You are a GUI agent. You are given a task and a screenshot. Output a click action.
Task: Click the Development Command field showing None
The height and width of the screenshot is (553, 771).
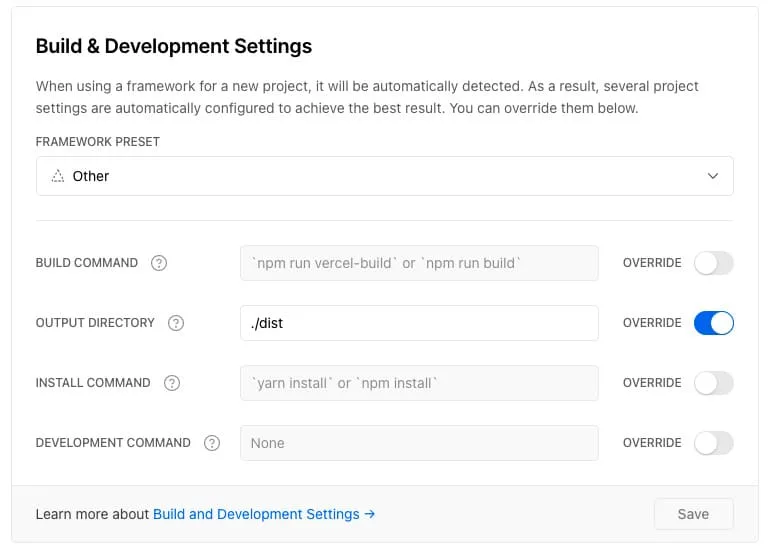(x=419, y=443)
